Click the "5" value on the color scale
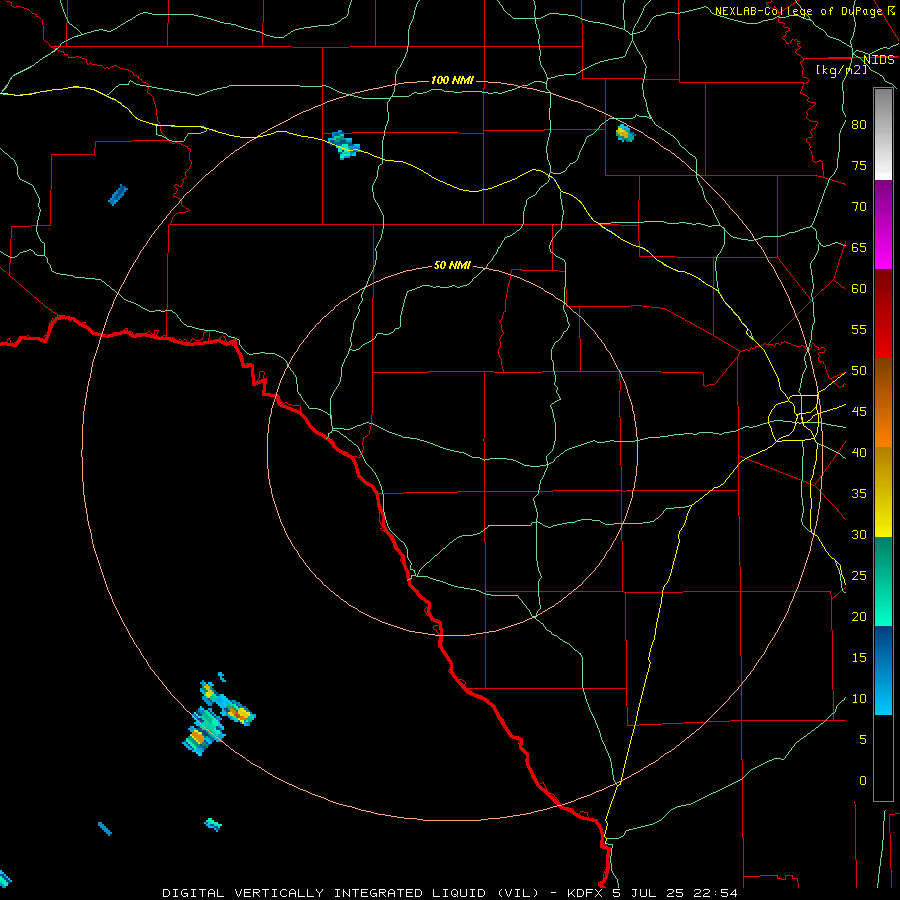 click(x=863, y=740)
